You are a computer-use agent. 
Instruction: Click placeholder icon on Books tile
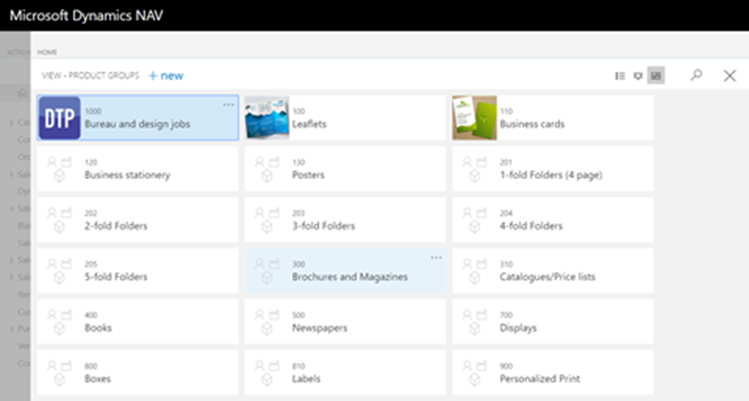pos(59,322)
